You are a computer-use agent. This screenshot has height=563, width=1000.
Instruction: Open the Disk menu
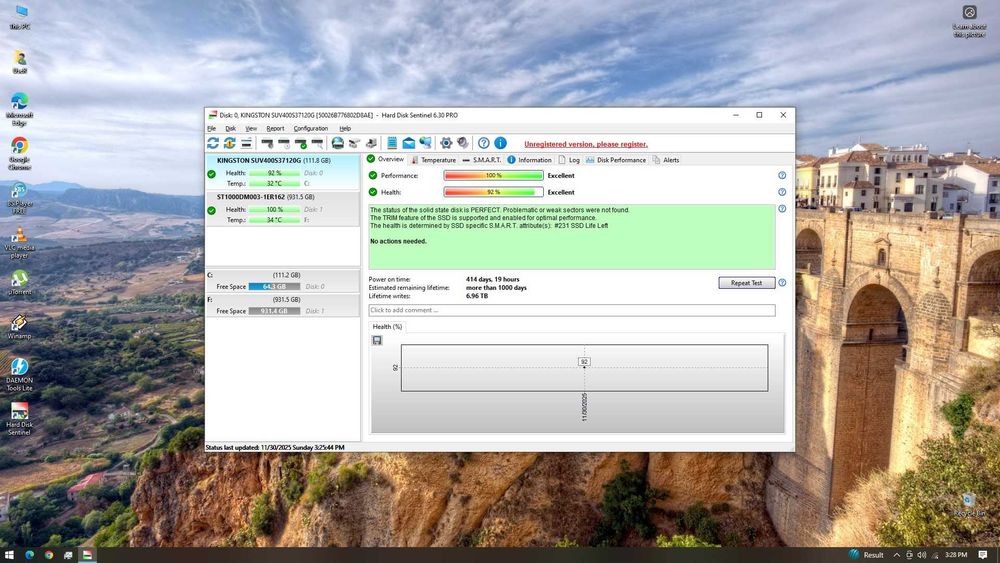pyautogui.click(x=230, y=128)
